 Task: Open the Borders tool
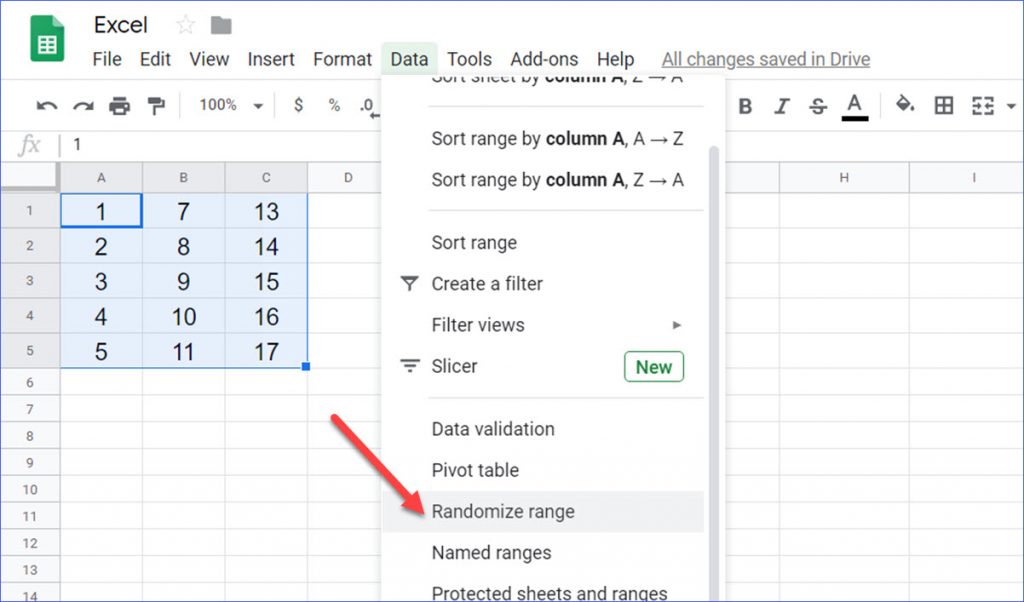[x=943, y=105]
